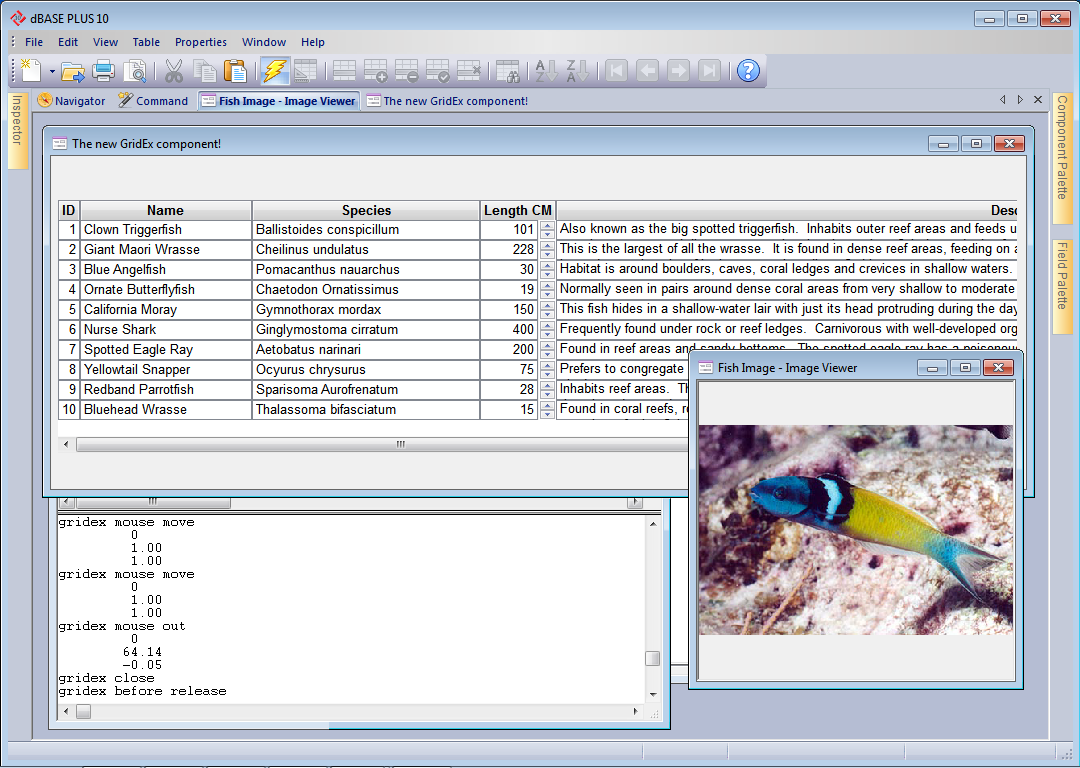Select the Ocyurus chrysurus species cell

point(366,369)
